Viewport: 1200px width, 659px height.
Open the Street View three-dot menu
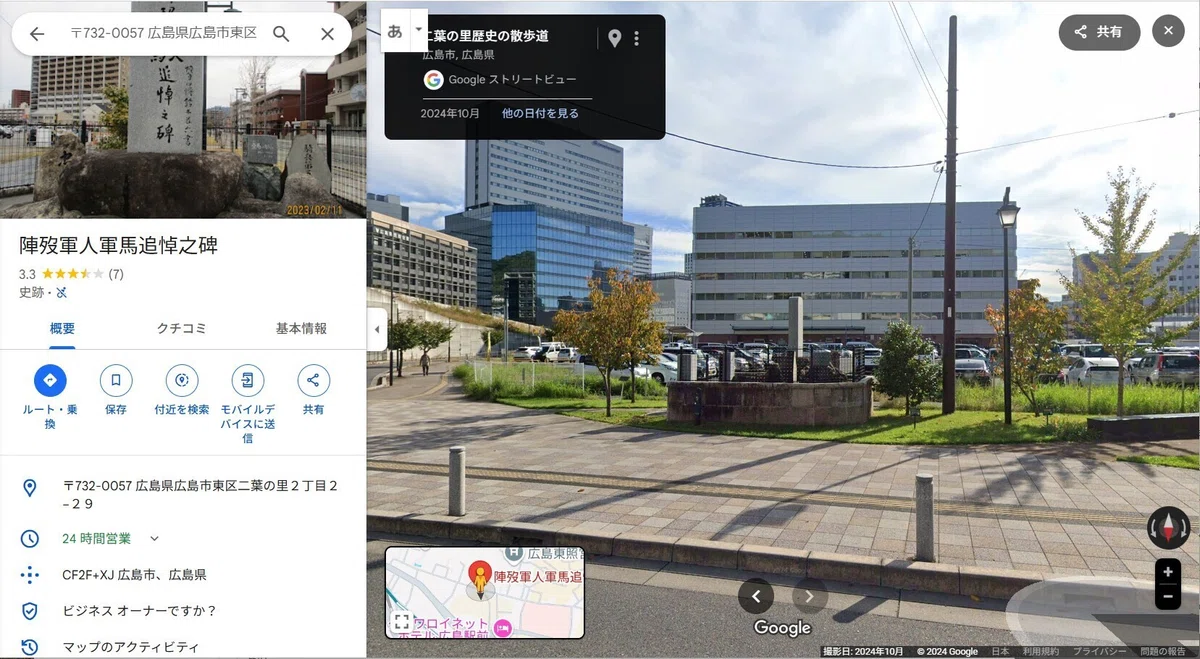click(637, 39)
